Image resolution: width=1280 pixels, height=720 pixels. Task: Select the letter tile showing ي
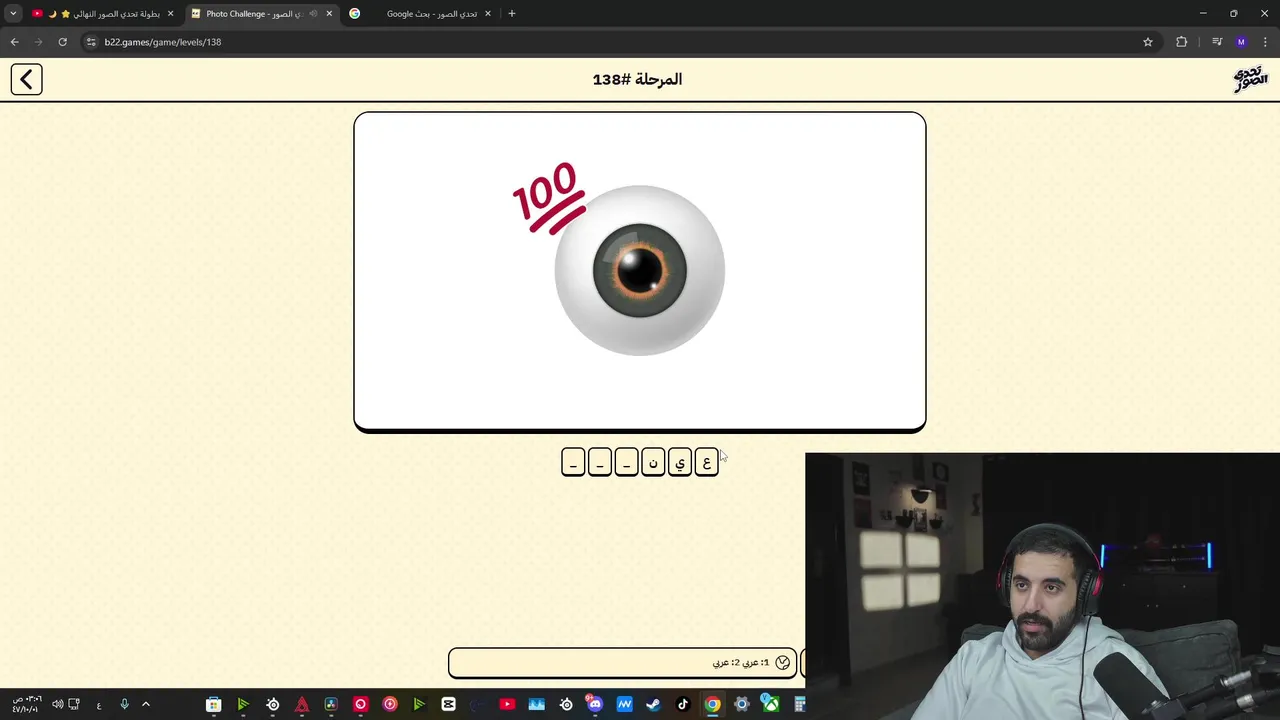click(x=680, y=462)
